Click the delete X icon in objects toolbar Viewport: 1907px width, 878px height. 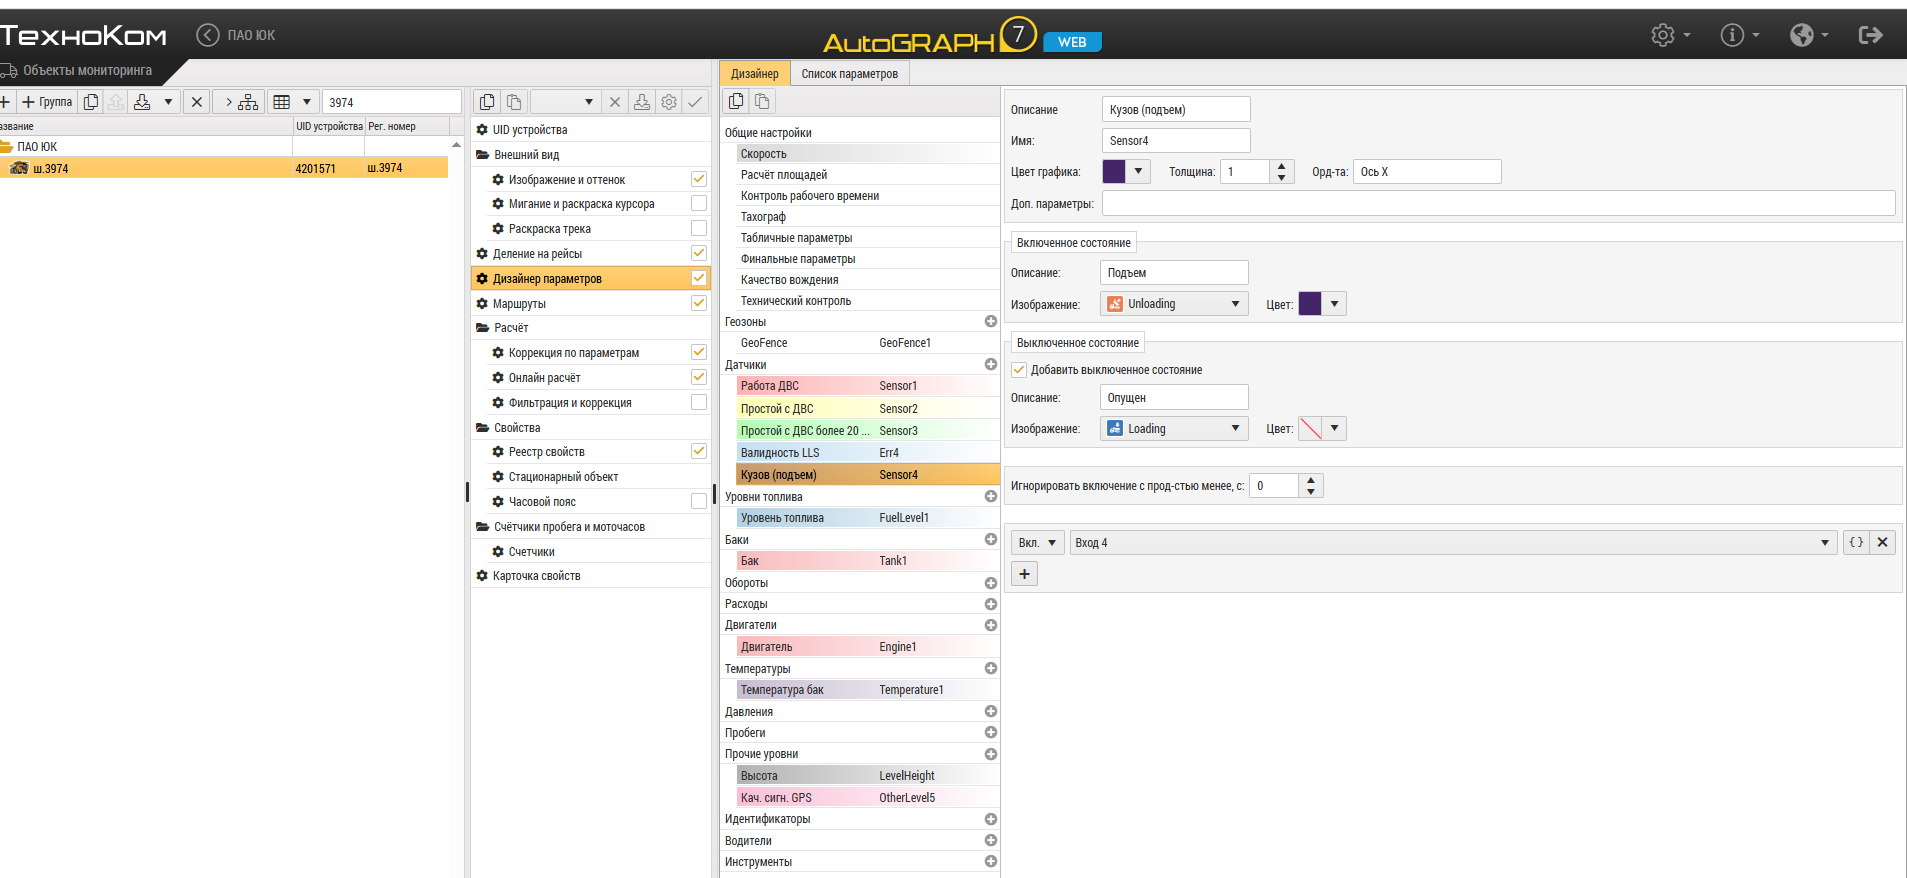[x=197, y=102]
